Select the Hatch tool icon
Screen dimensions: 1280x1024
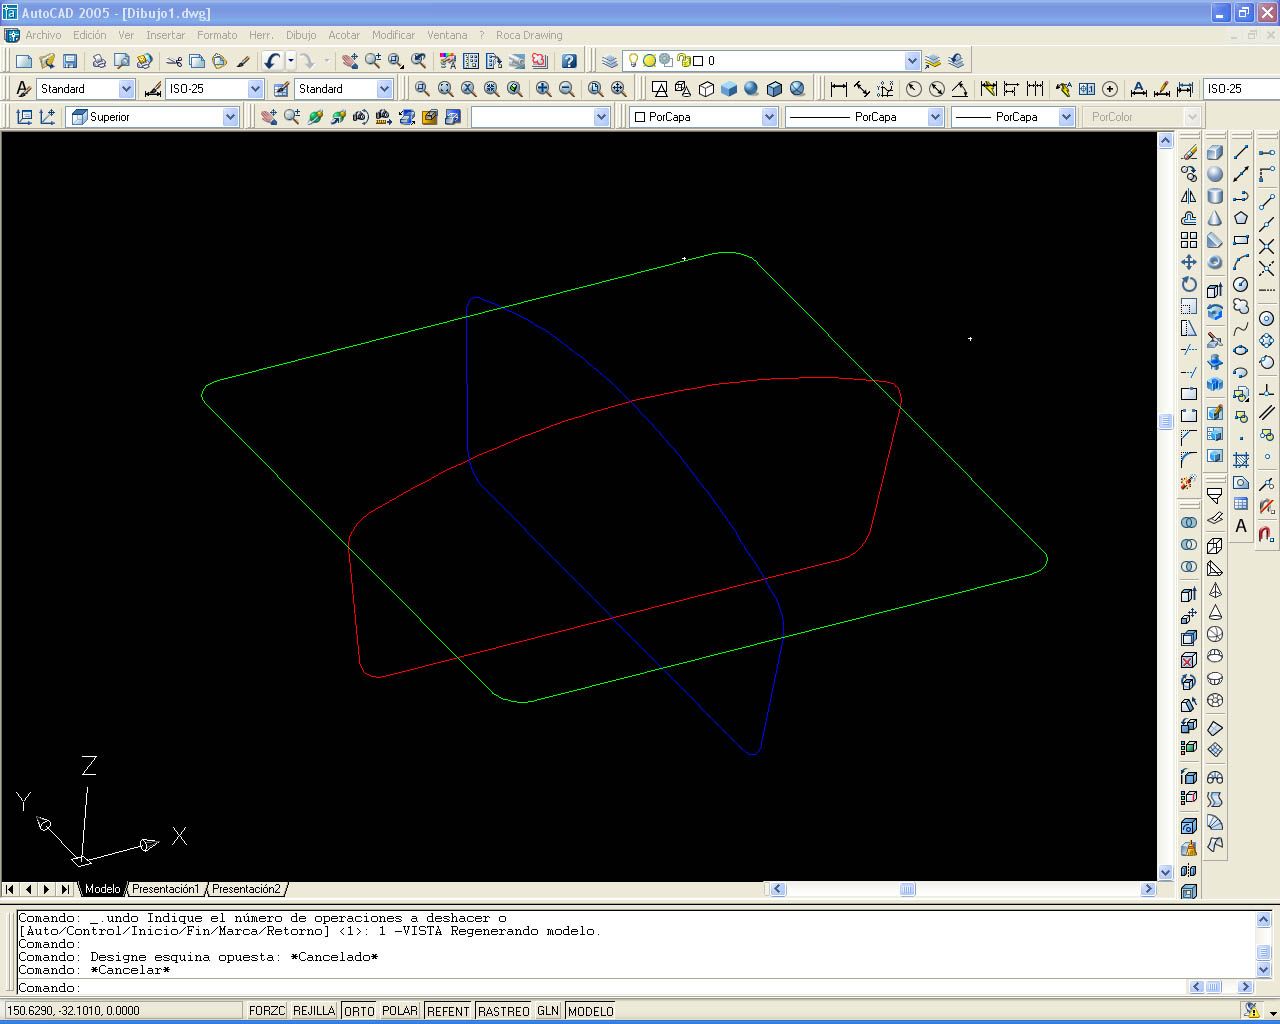click(1241, 460)
